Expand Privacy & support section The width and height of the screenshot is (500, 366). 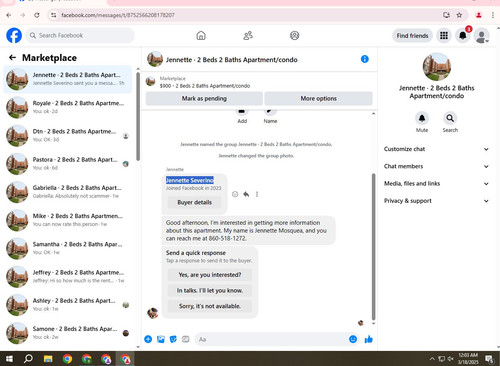tap(436, 201)
